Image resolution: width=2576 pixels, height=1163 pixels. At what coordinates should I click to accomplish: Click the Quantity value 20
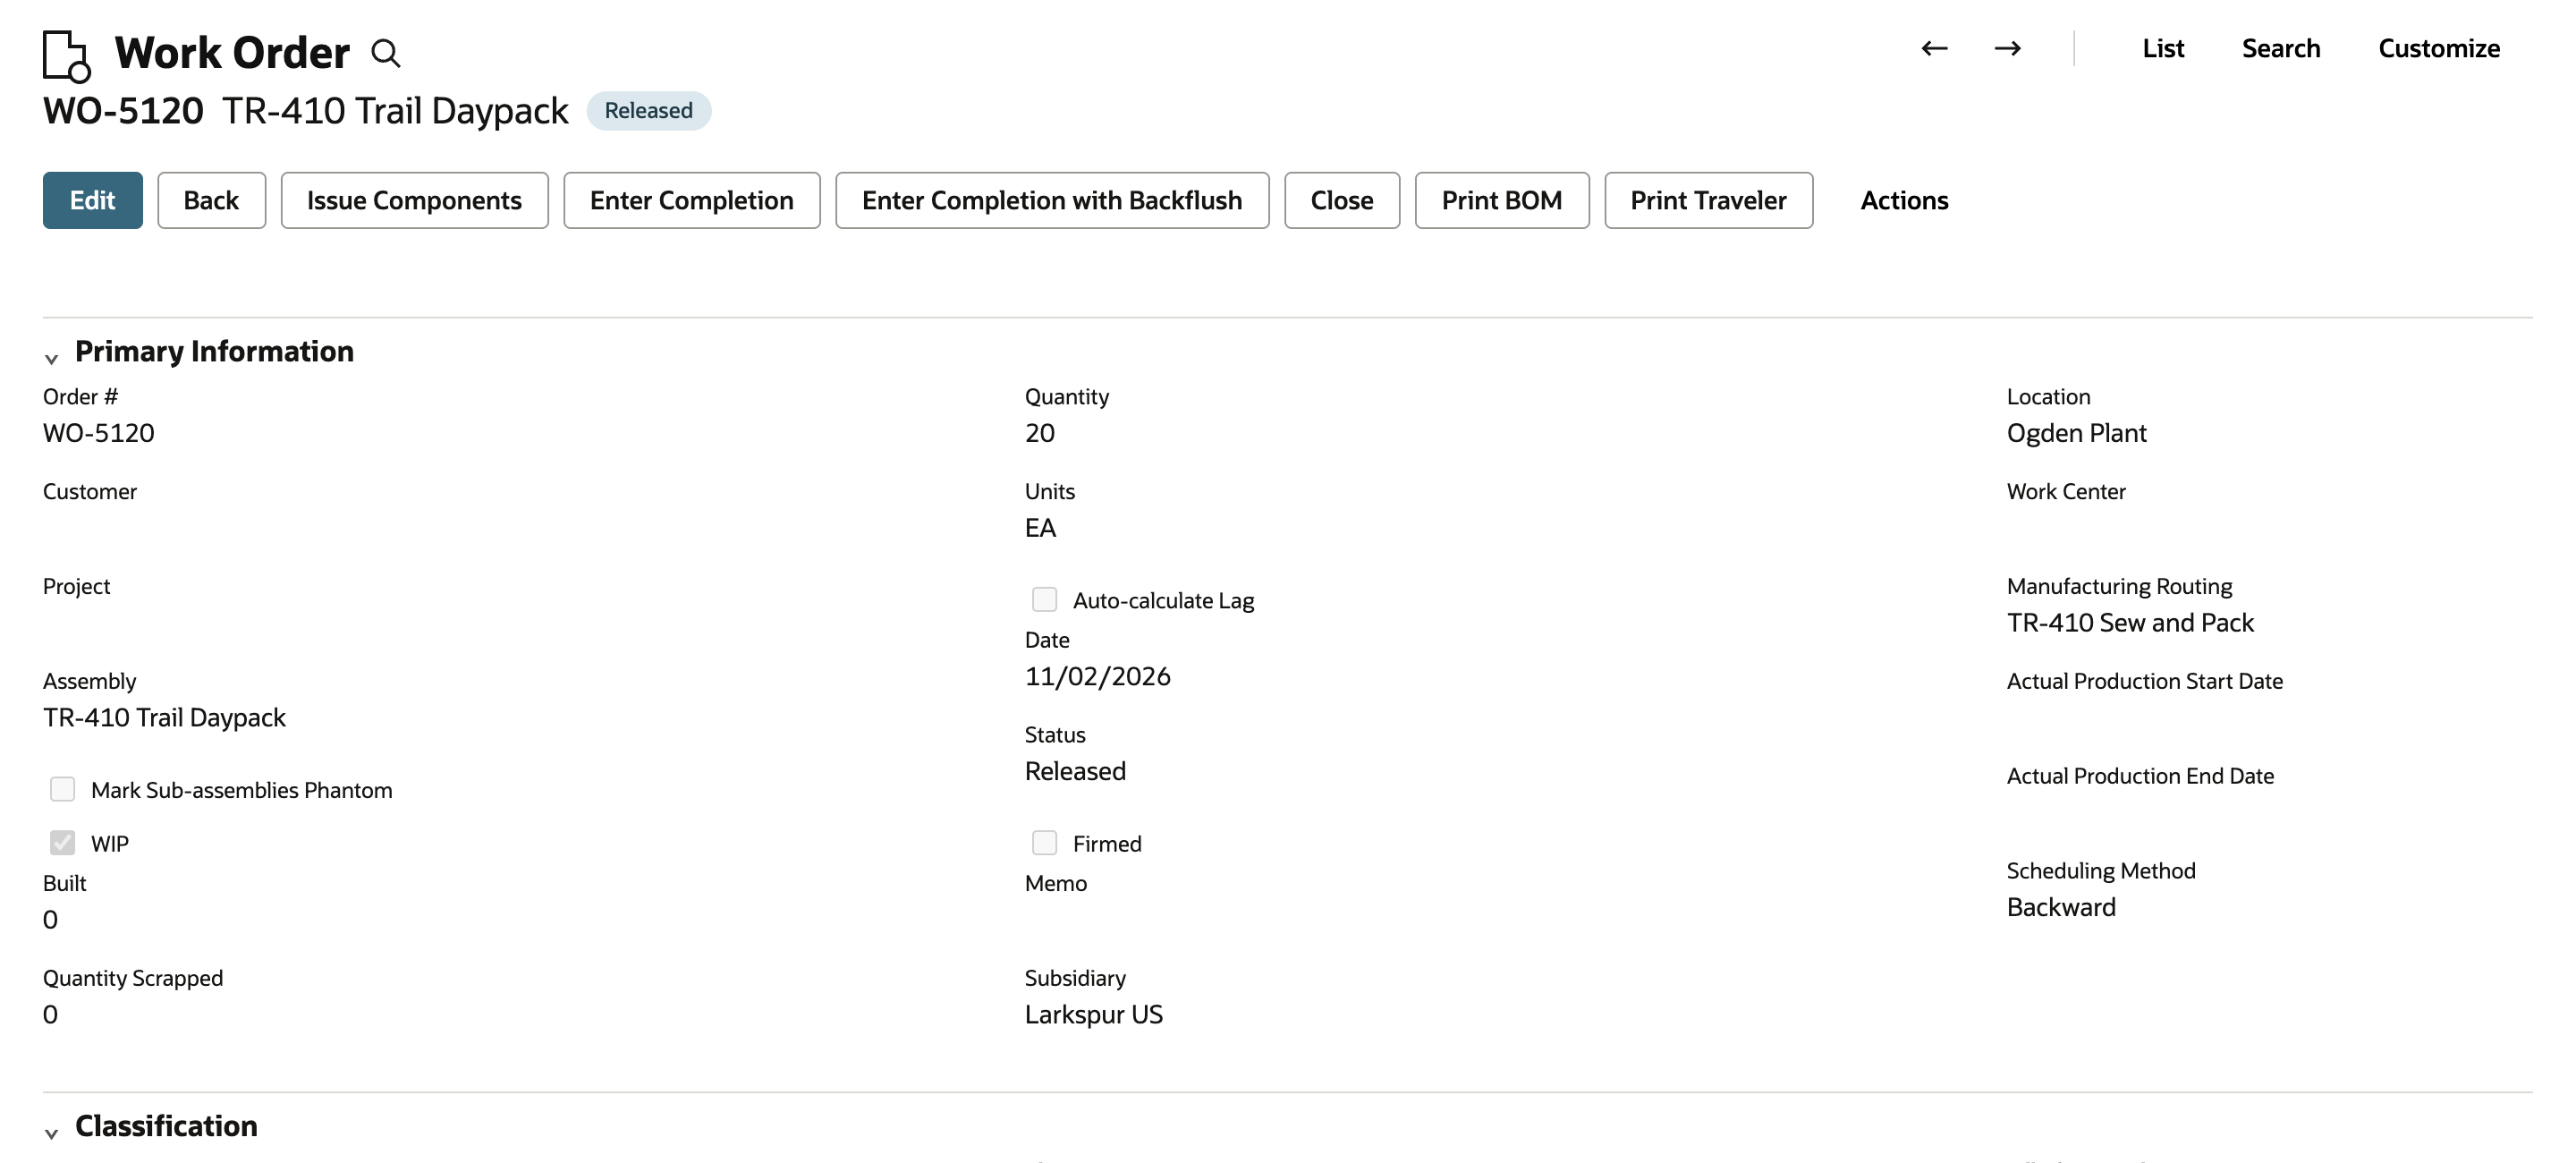tap(1039, 433)
